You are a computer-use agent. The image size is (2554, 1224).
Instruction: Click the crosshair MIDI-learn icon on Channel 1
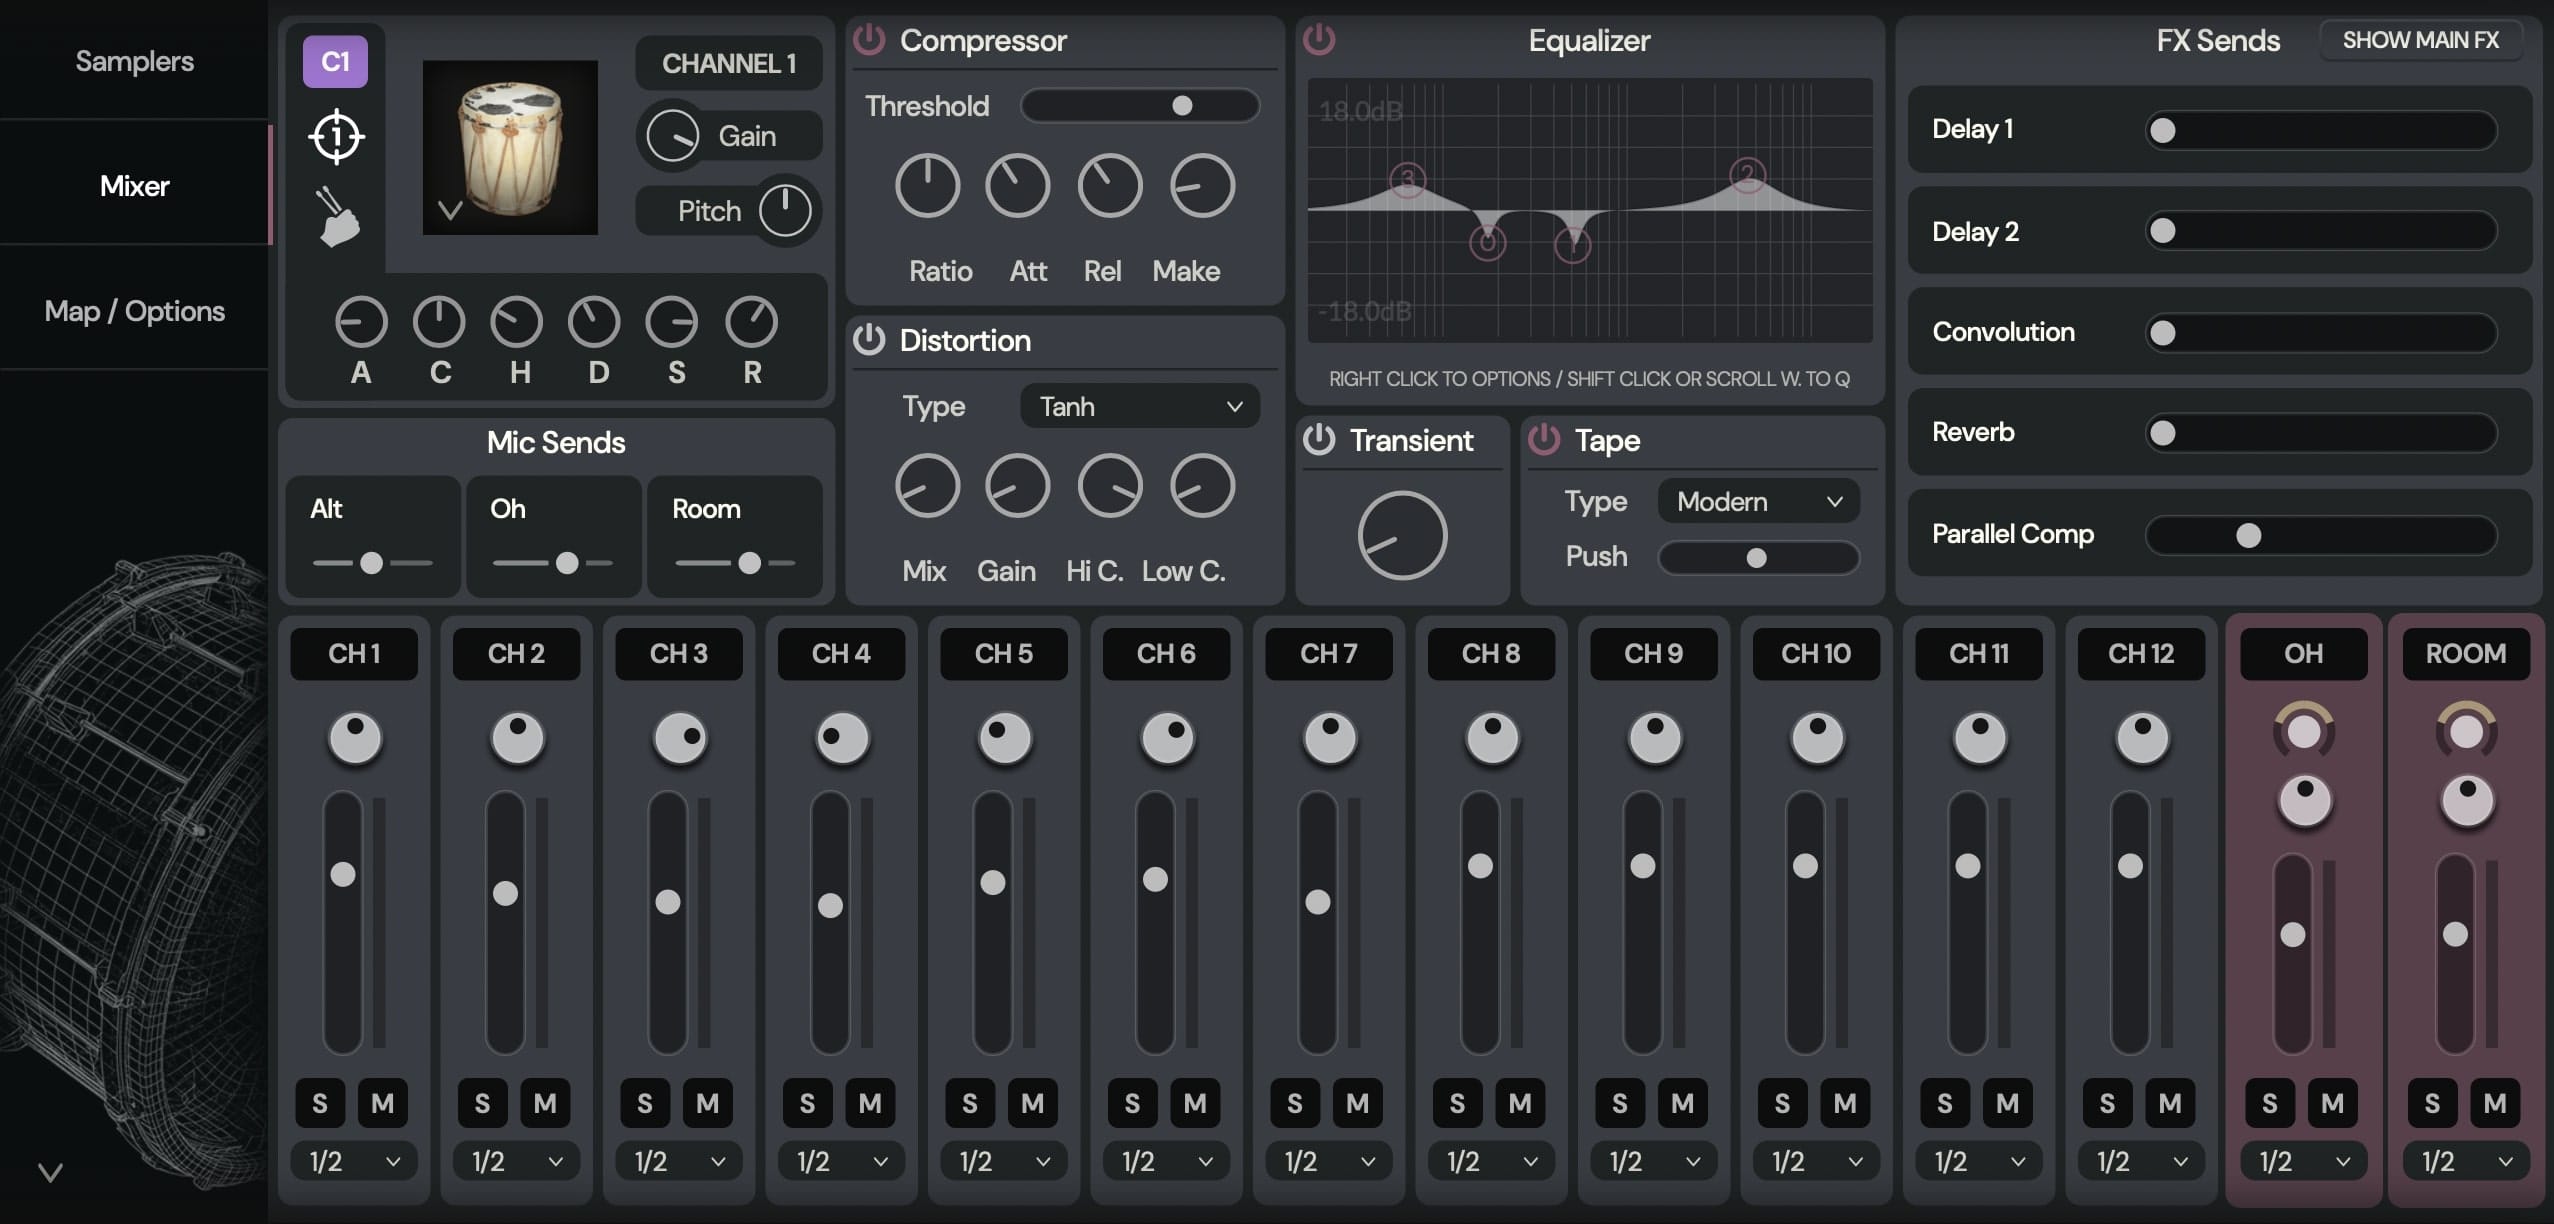tap(336, 137)
